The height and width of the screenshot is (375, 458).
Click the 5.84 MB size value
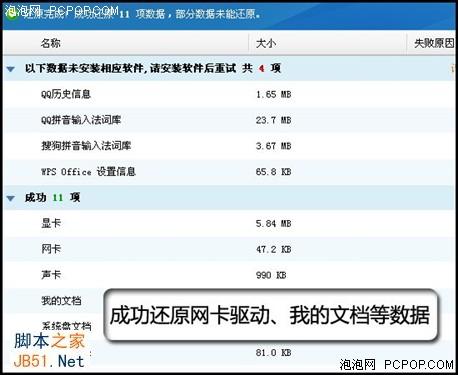(274, 224)
